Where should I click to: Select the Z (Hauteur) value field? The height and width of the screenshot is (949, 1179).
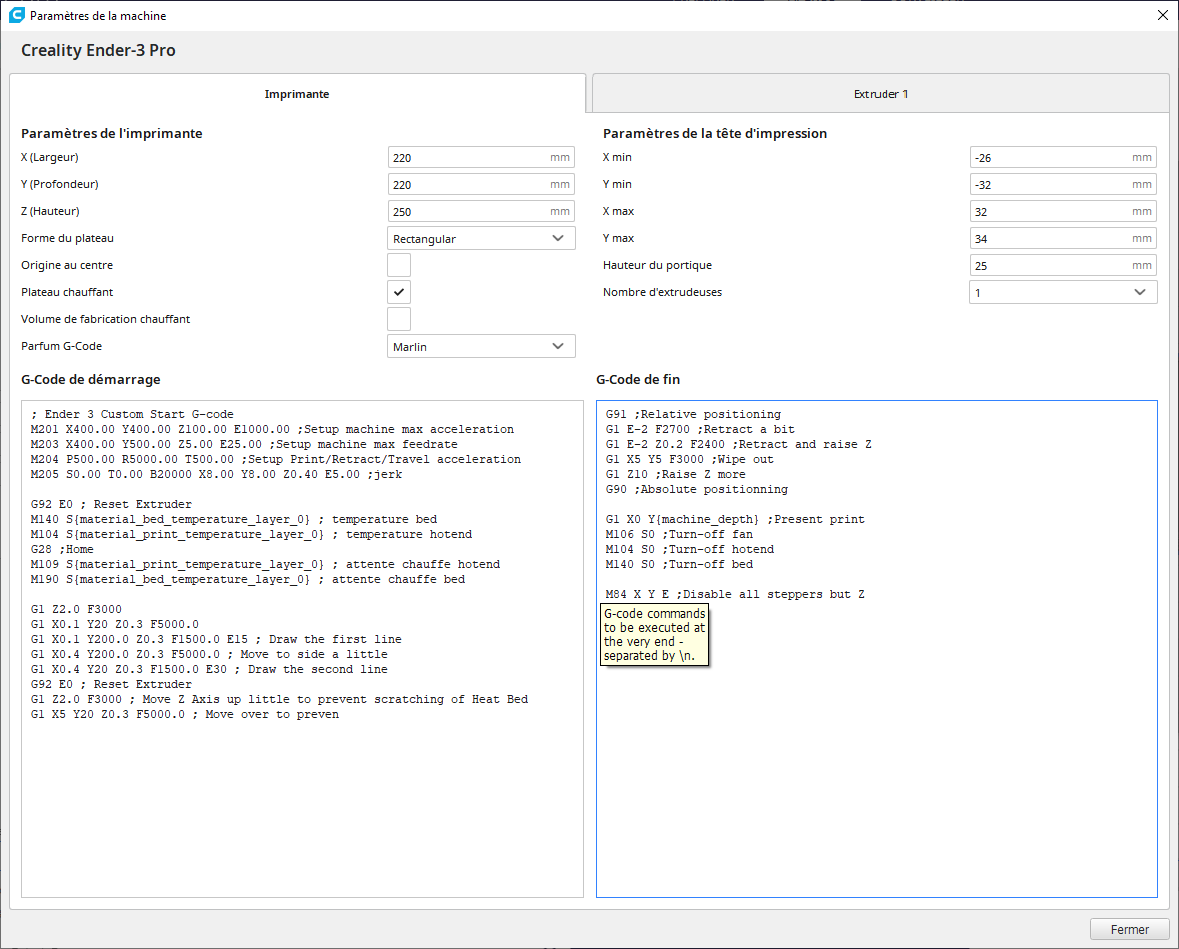pos(481,211)
